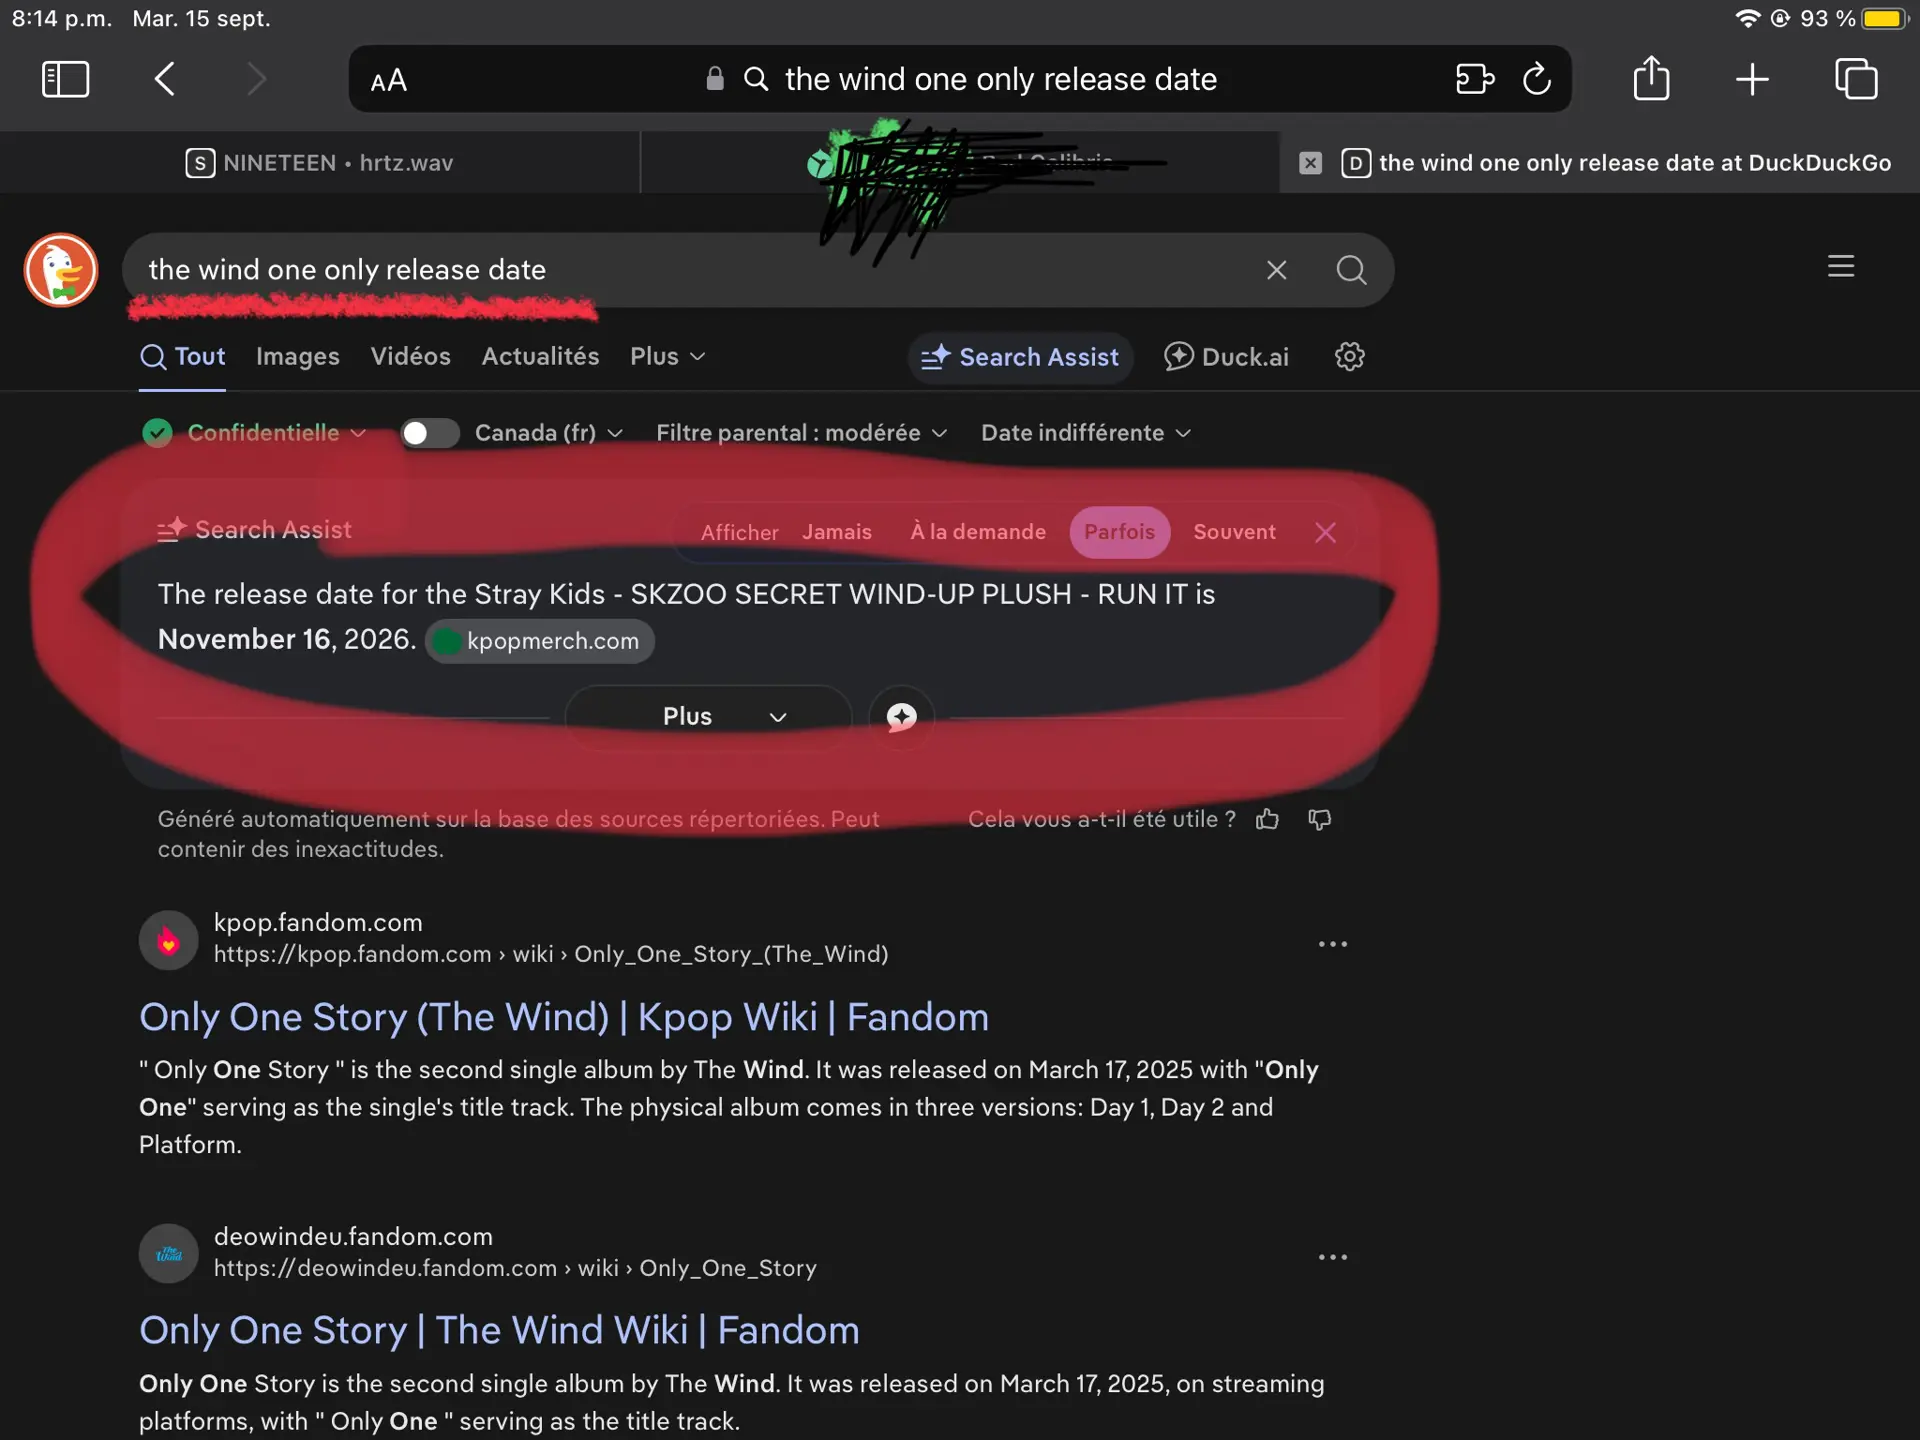Switch to Actualités results
Viewport: 1920px width, 1440px height.
pyautogui.click(x=540, y=357)
